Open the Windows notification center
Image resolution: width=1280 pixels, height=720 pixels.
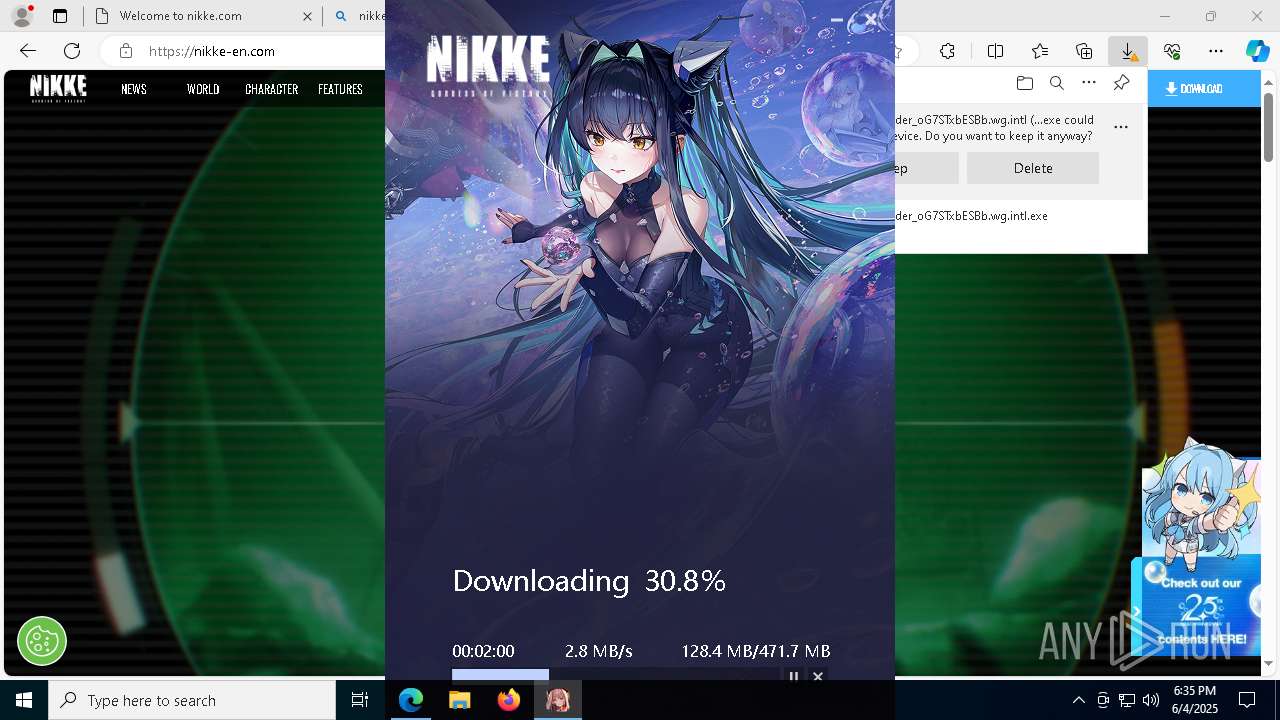(1247, 701)
